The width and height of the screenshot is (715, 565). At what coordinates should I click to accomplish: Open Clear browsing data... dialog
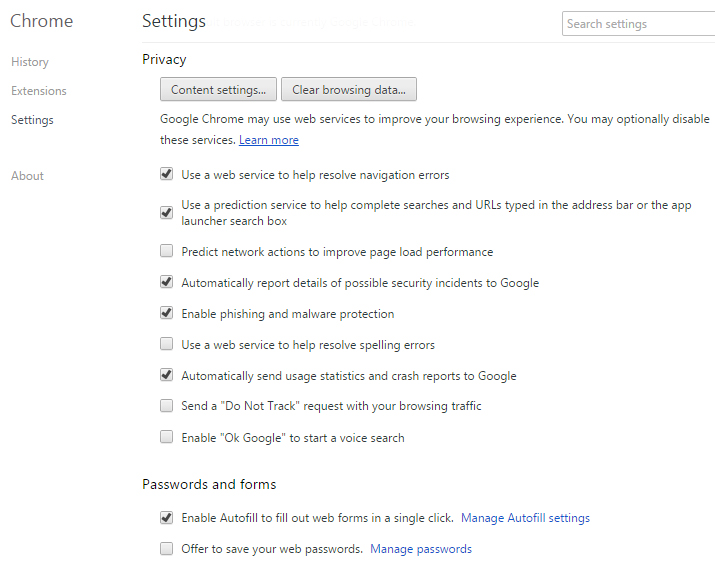click(x=349, y=89)
